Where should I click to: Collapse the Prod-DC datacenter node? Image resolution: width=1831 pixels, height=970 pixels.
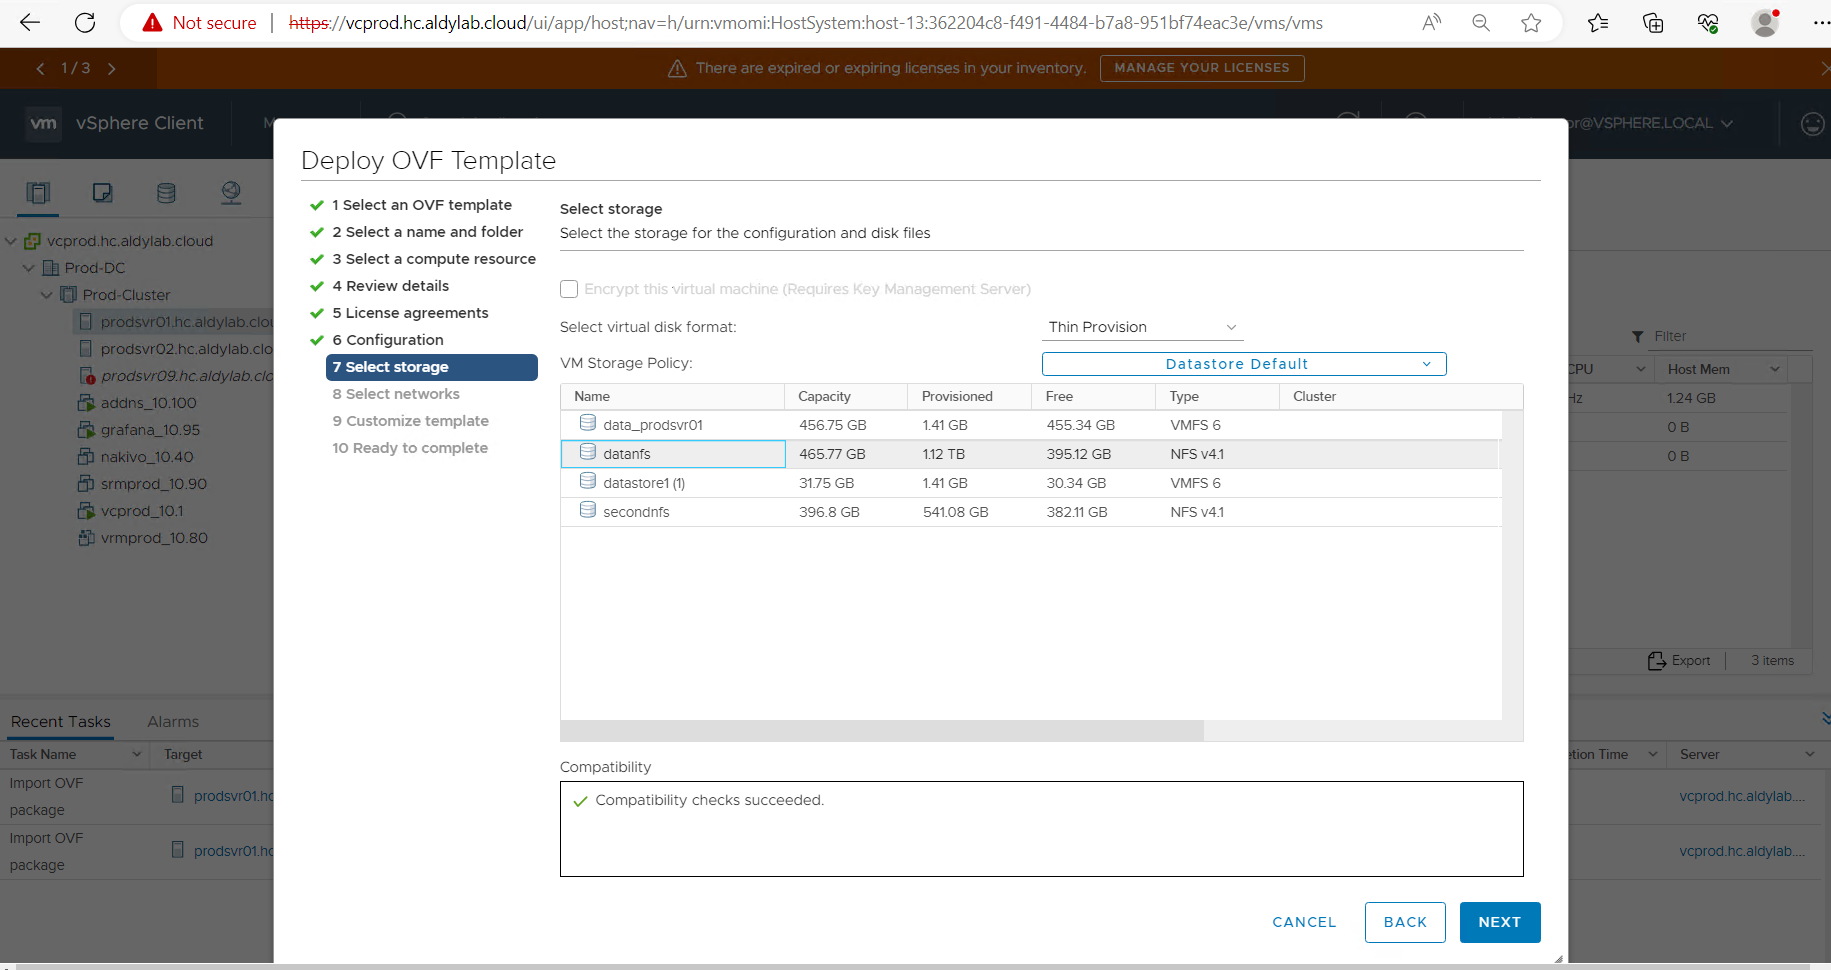coord(28,268)
